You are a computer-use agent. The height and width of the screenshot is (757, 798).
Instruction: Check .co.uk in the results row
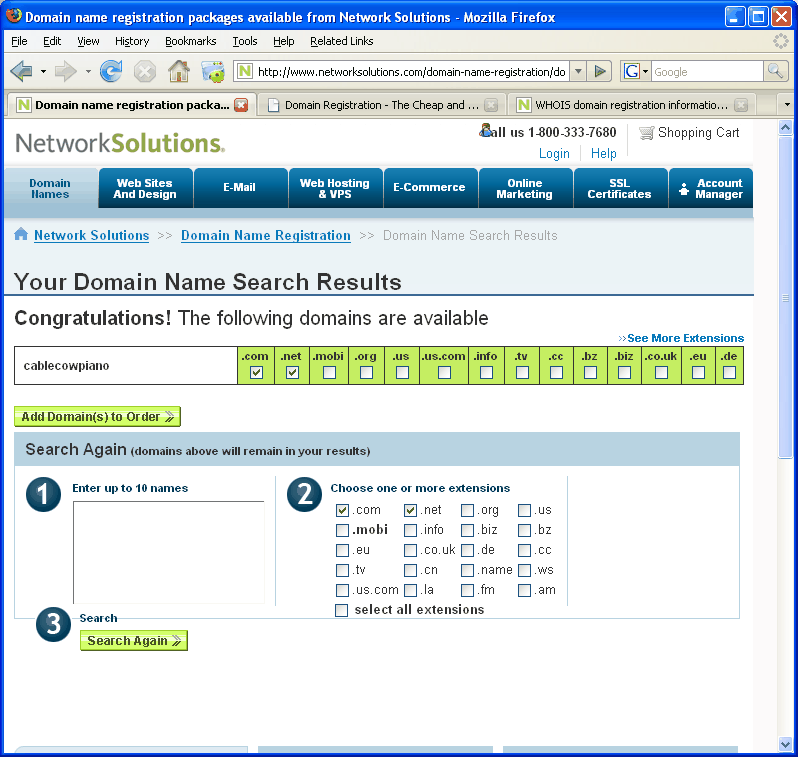662,373
